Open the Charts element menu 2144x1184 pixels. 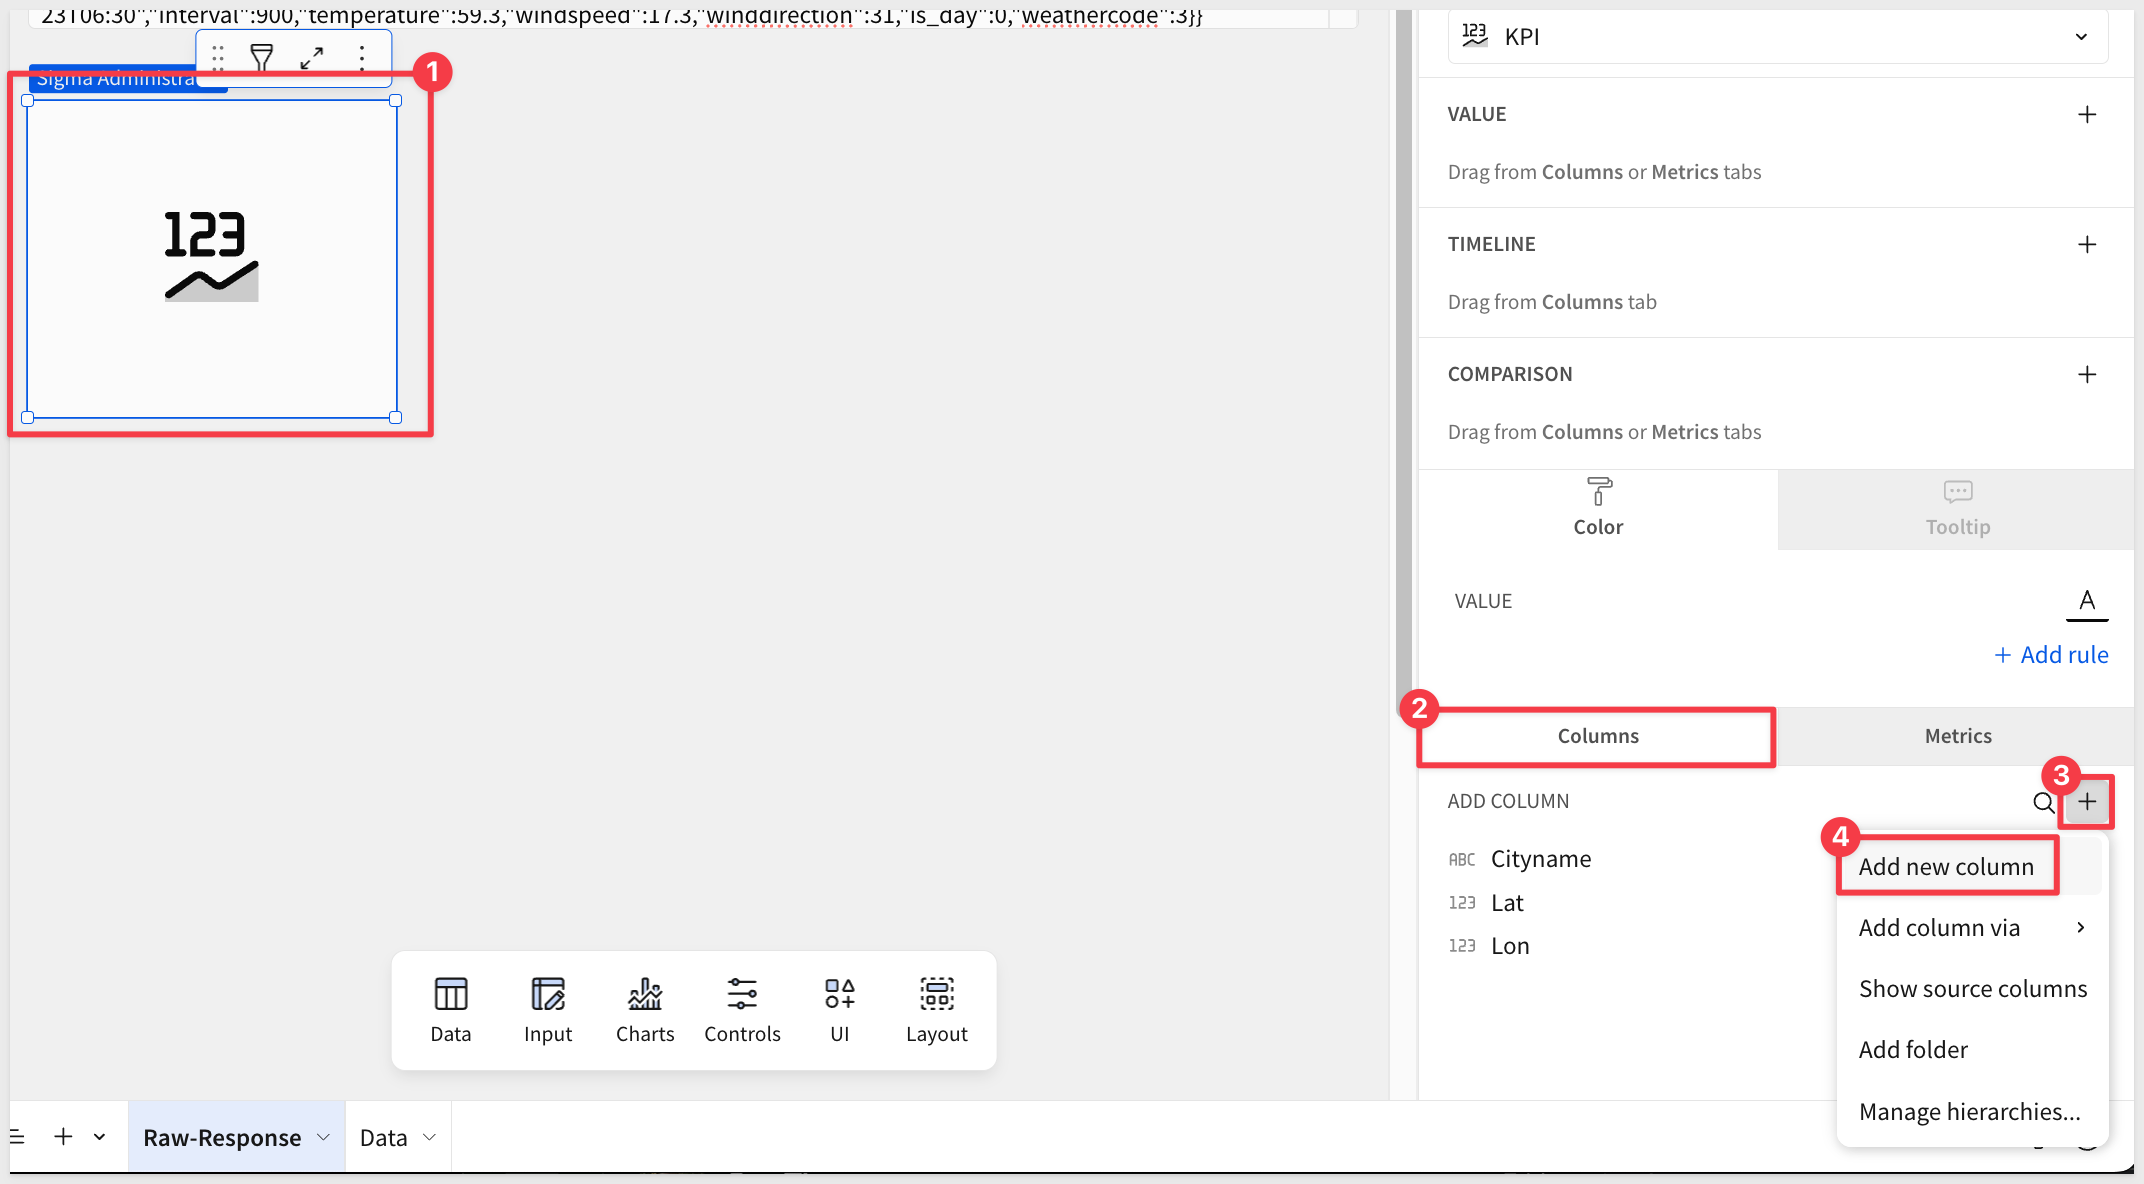(645, 1010)
